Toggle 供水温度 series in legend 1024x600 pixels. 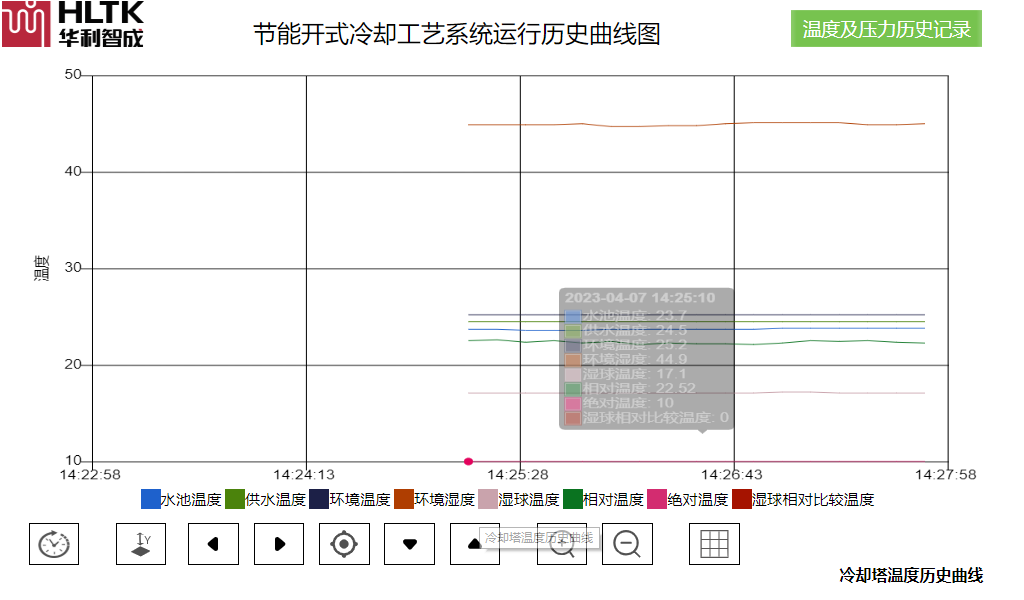[x=265, y=500]
